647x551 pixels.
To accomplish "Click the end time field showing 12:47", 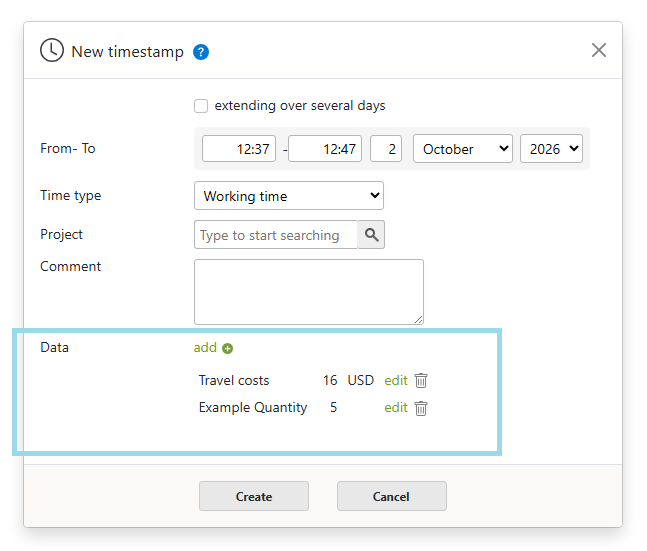I will pos(325,149).
